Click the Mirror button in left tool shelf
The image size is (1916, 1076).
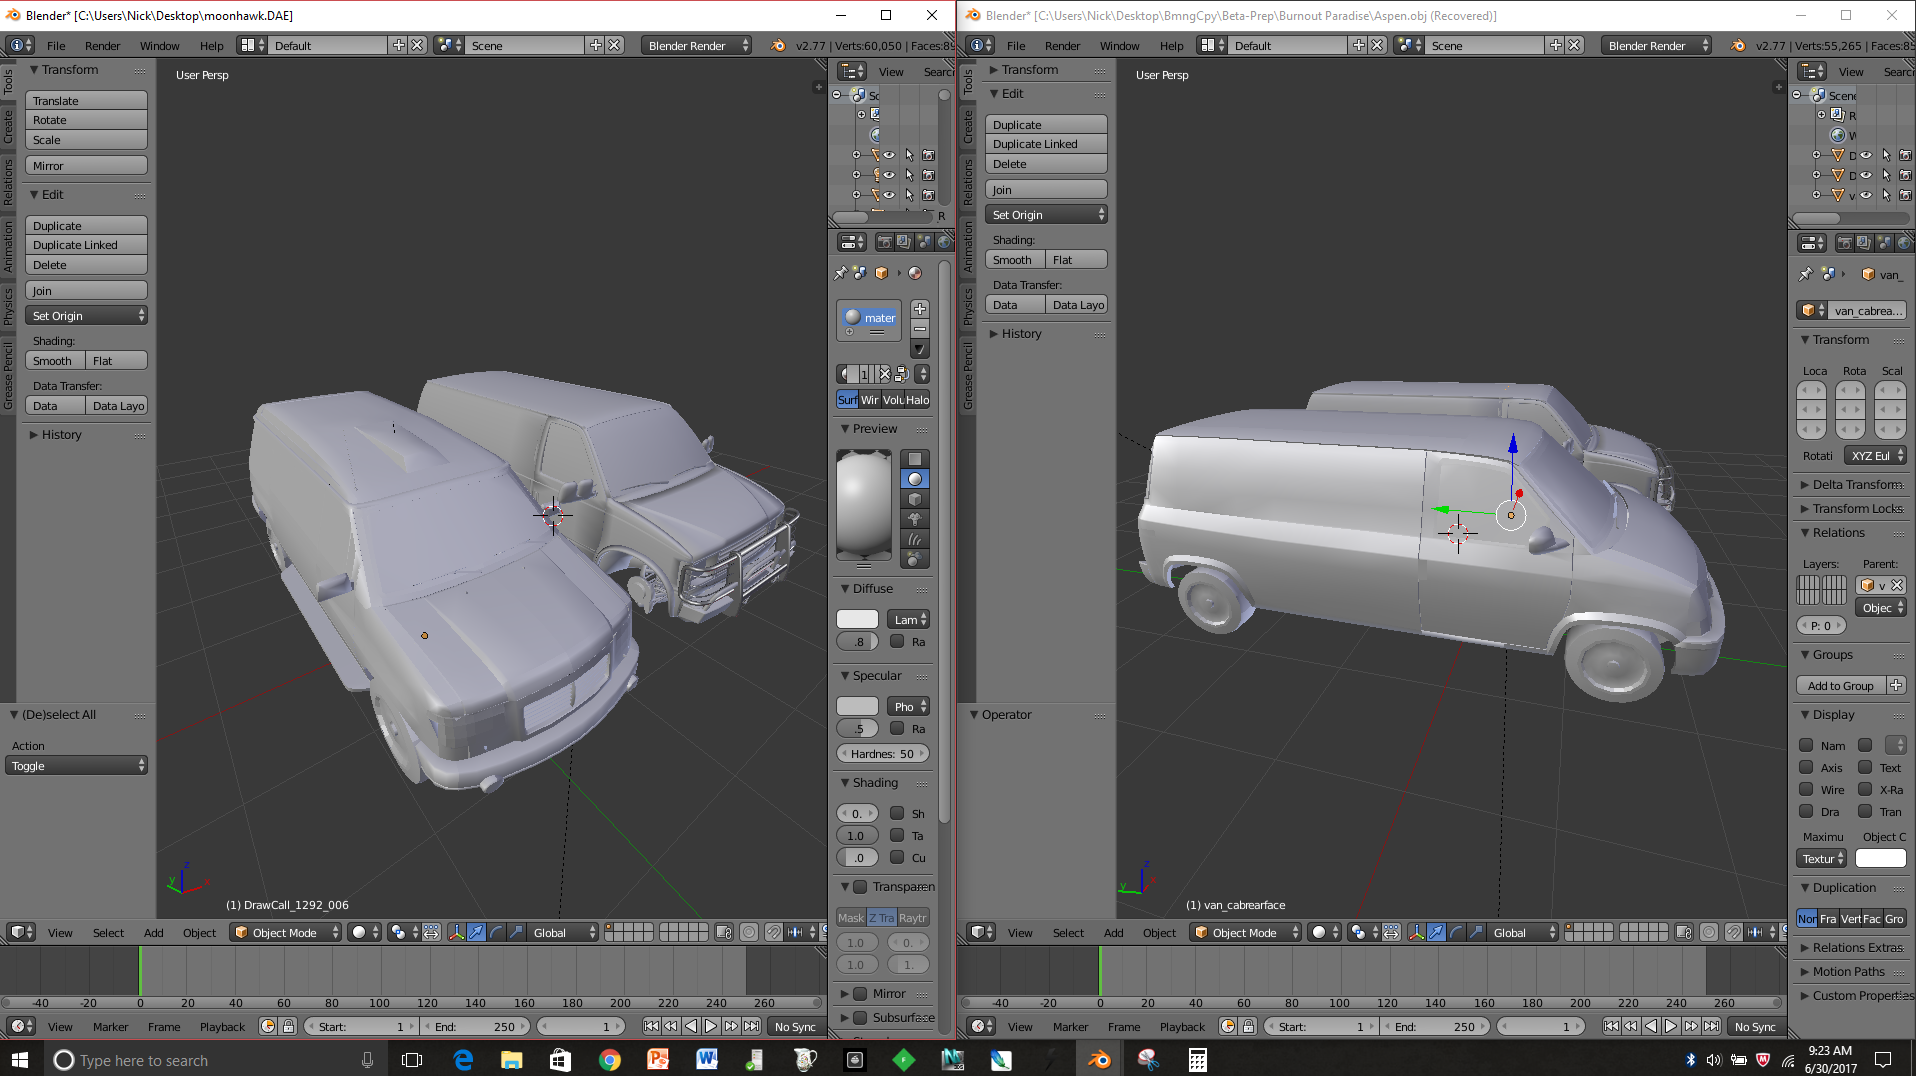point(87,165)
